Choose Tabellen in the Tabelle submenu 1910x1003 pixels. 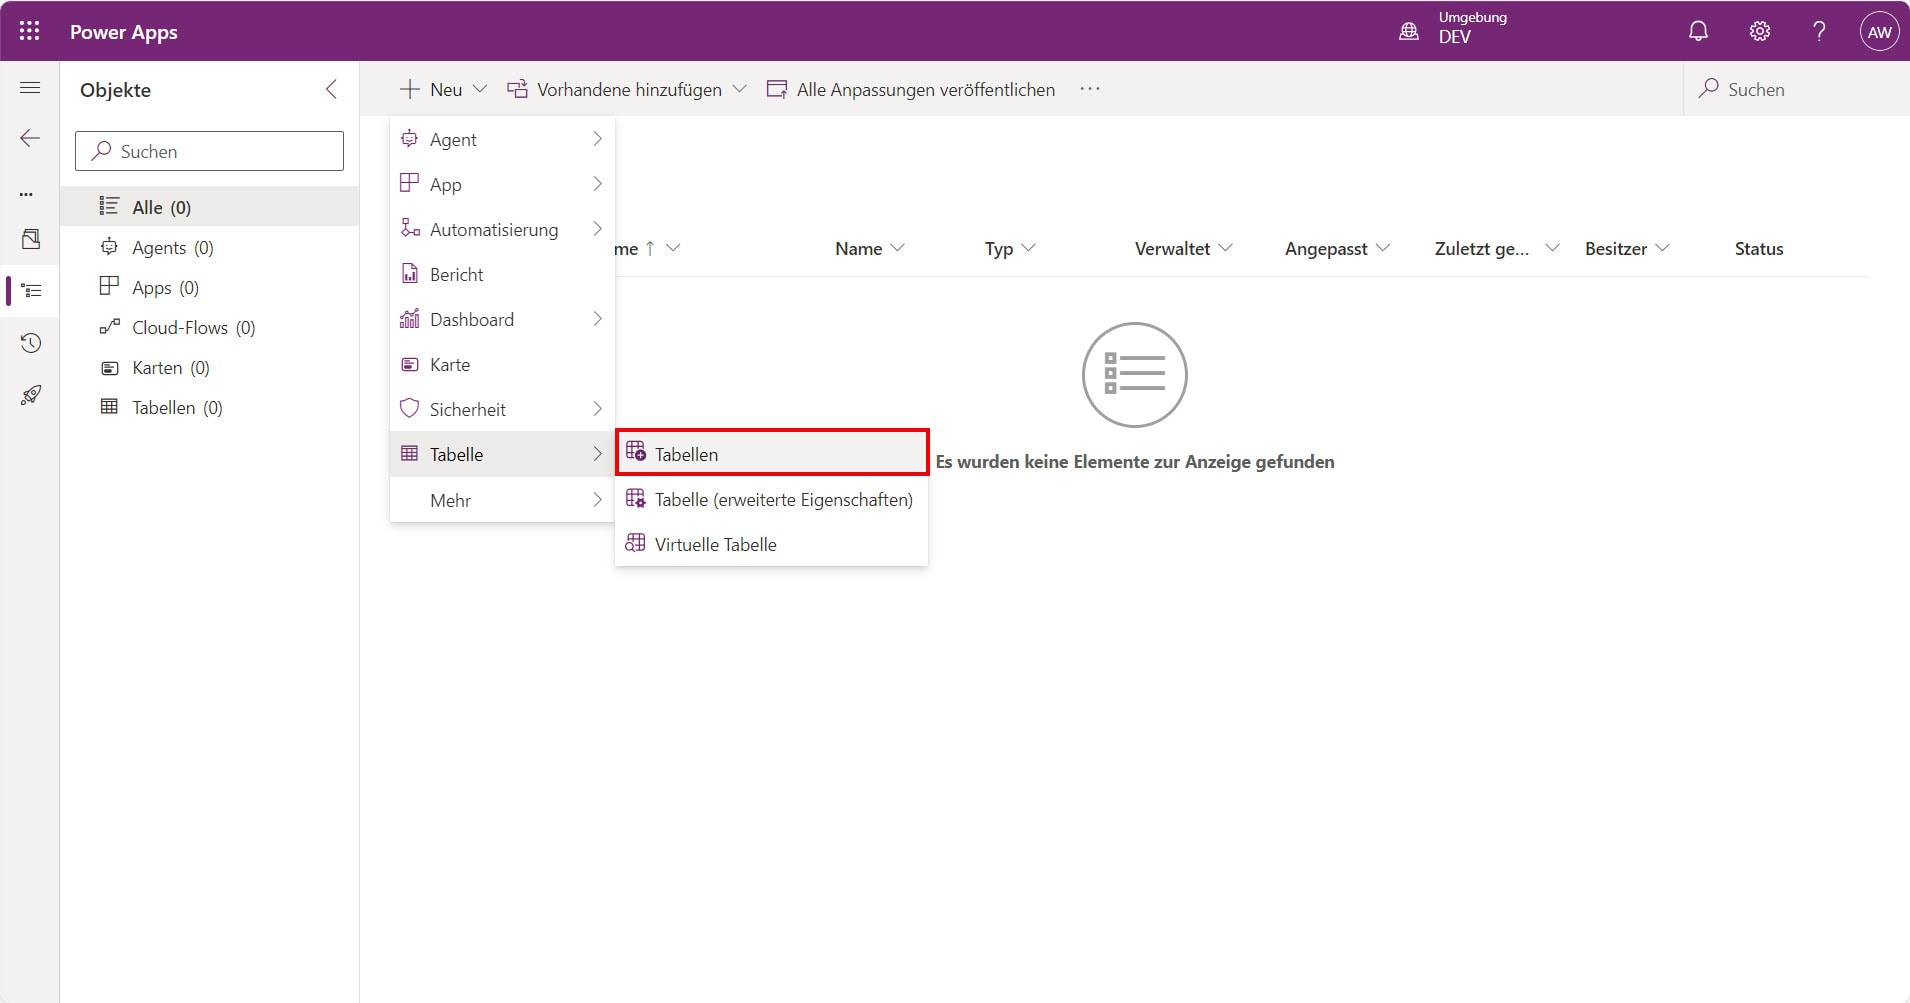[x=772, y=454]
